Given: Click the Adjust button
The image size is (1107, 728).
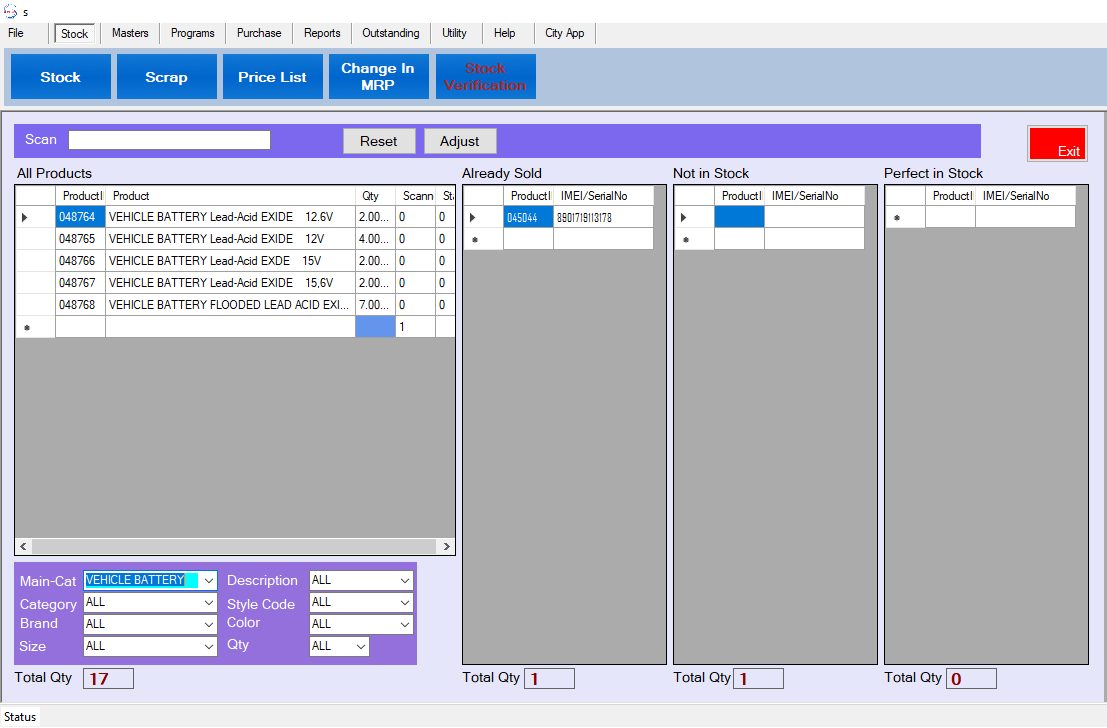Looking at the screenshot, I should point(460,141).
